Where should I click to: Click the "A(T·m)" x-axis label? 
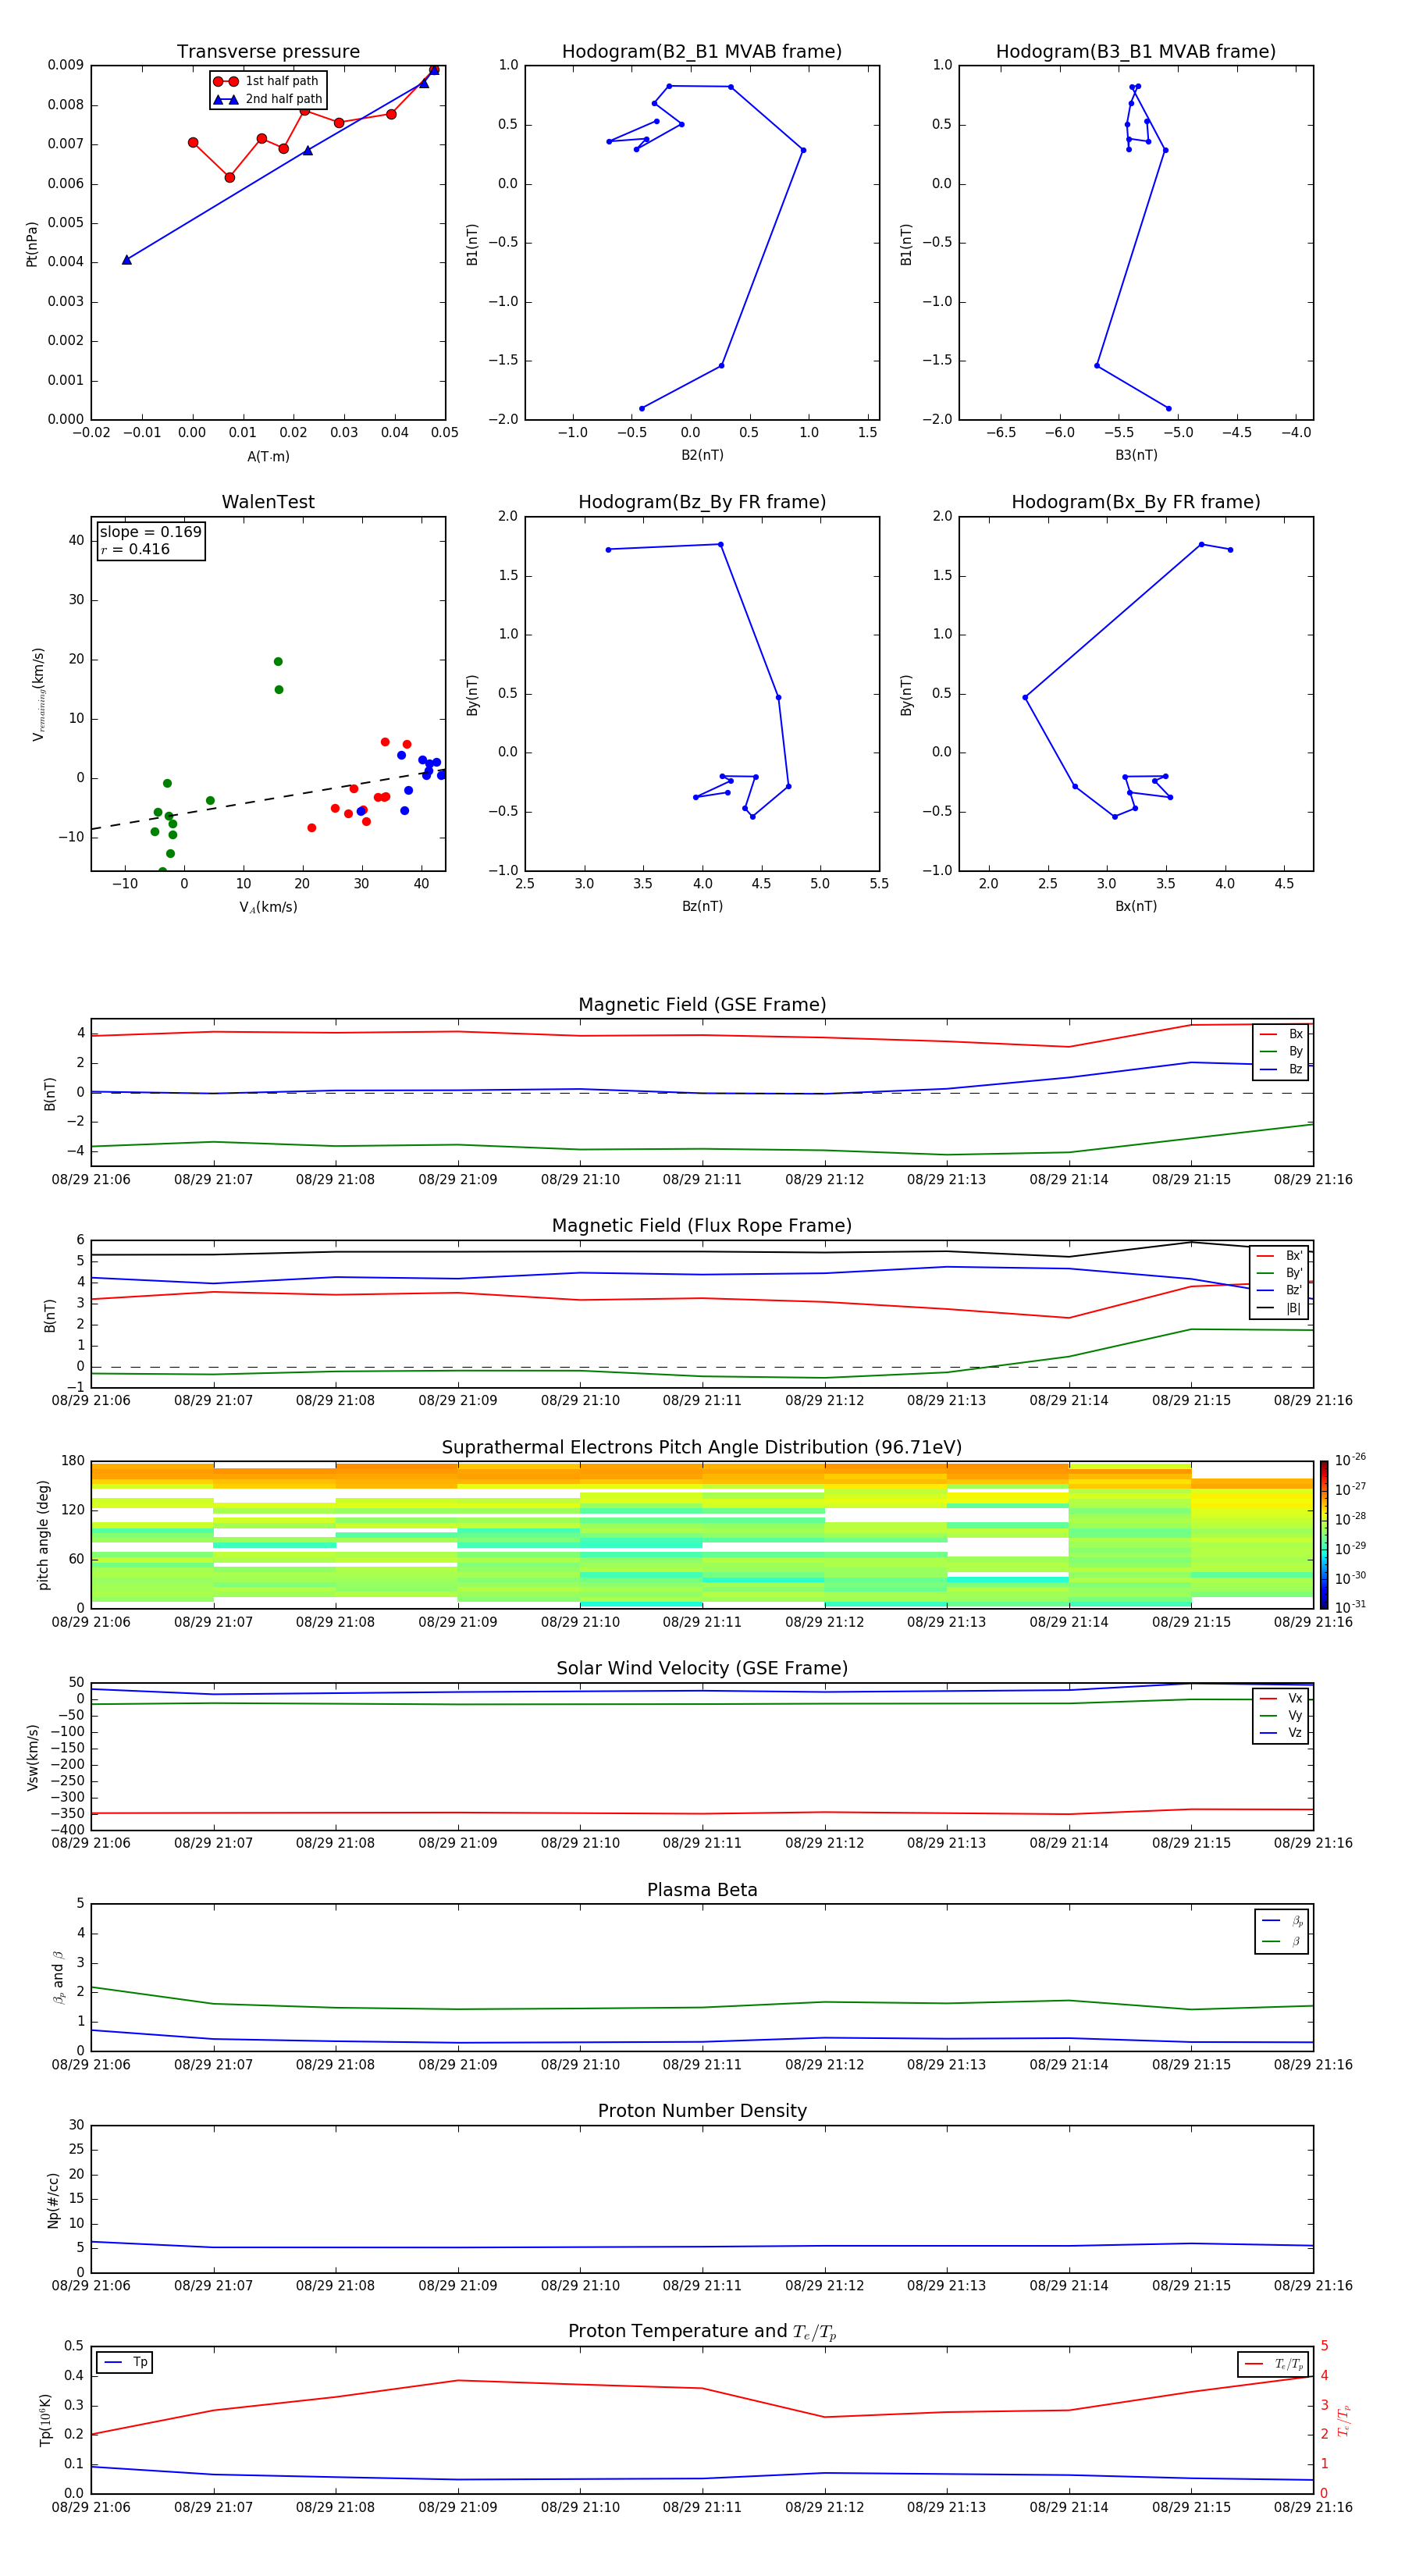click(268, 456)
